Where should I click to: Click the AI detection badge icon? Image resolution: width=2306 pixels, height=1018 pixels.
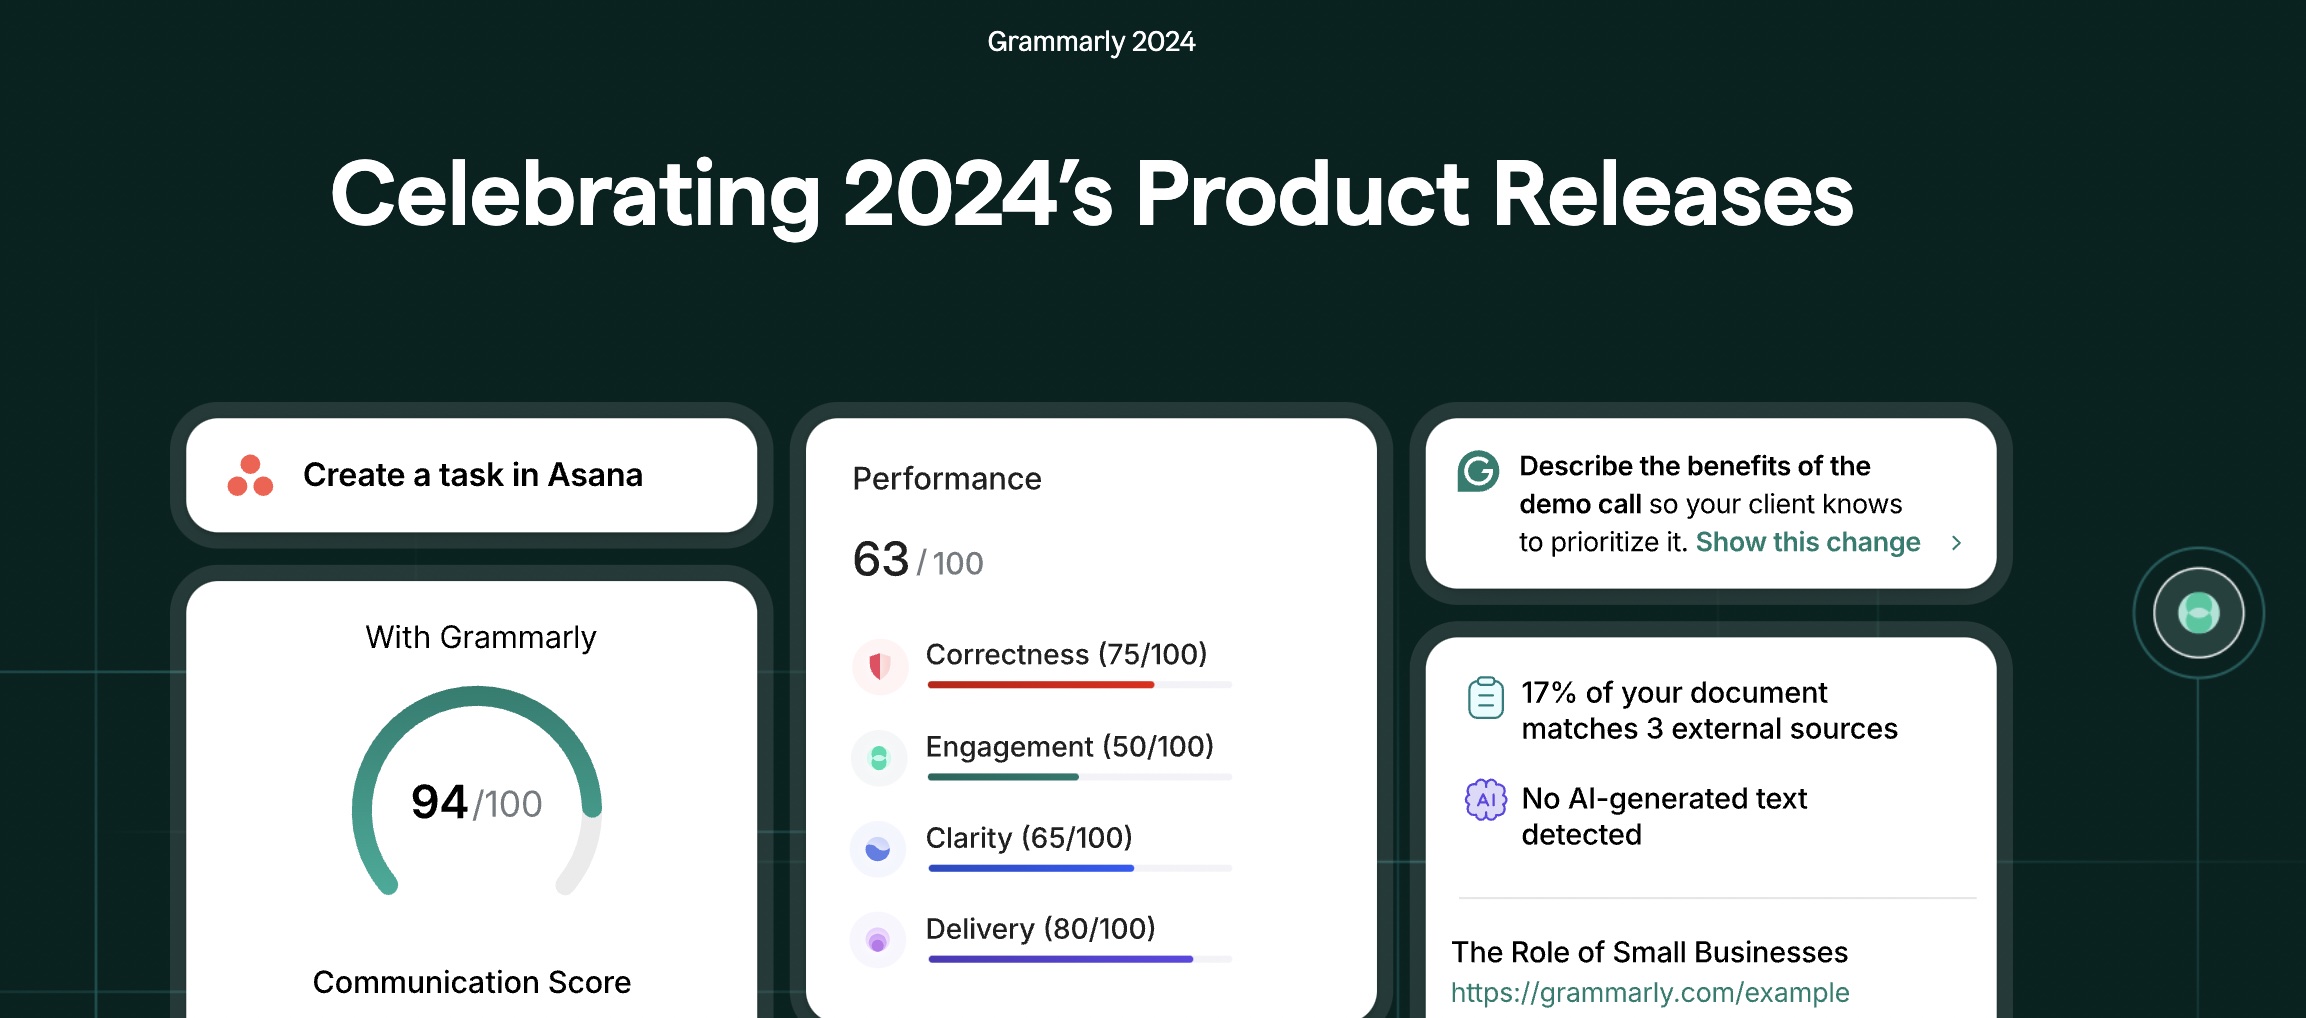[x=1486, y=800]
